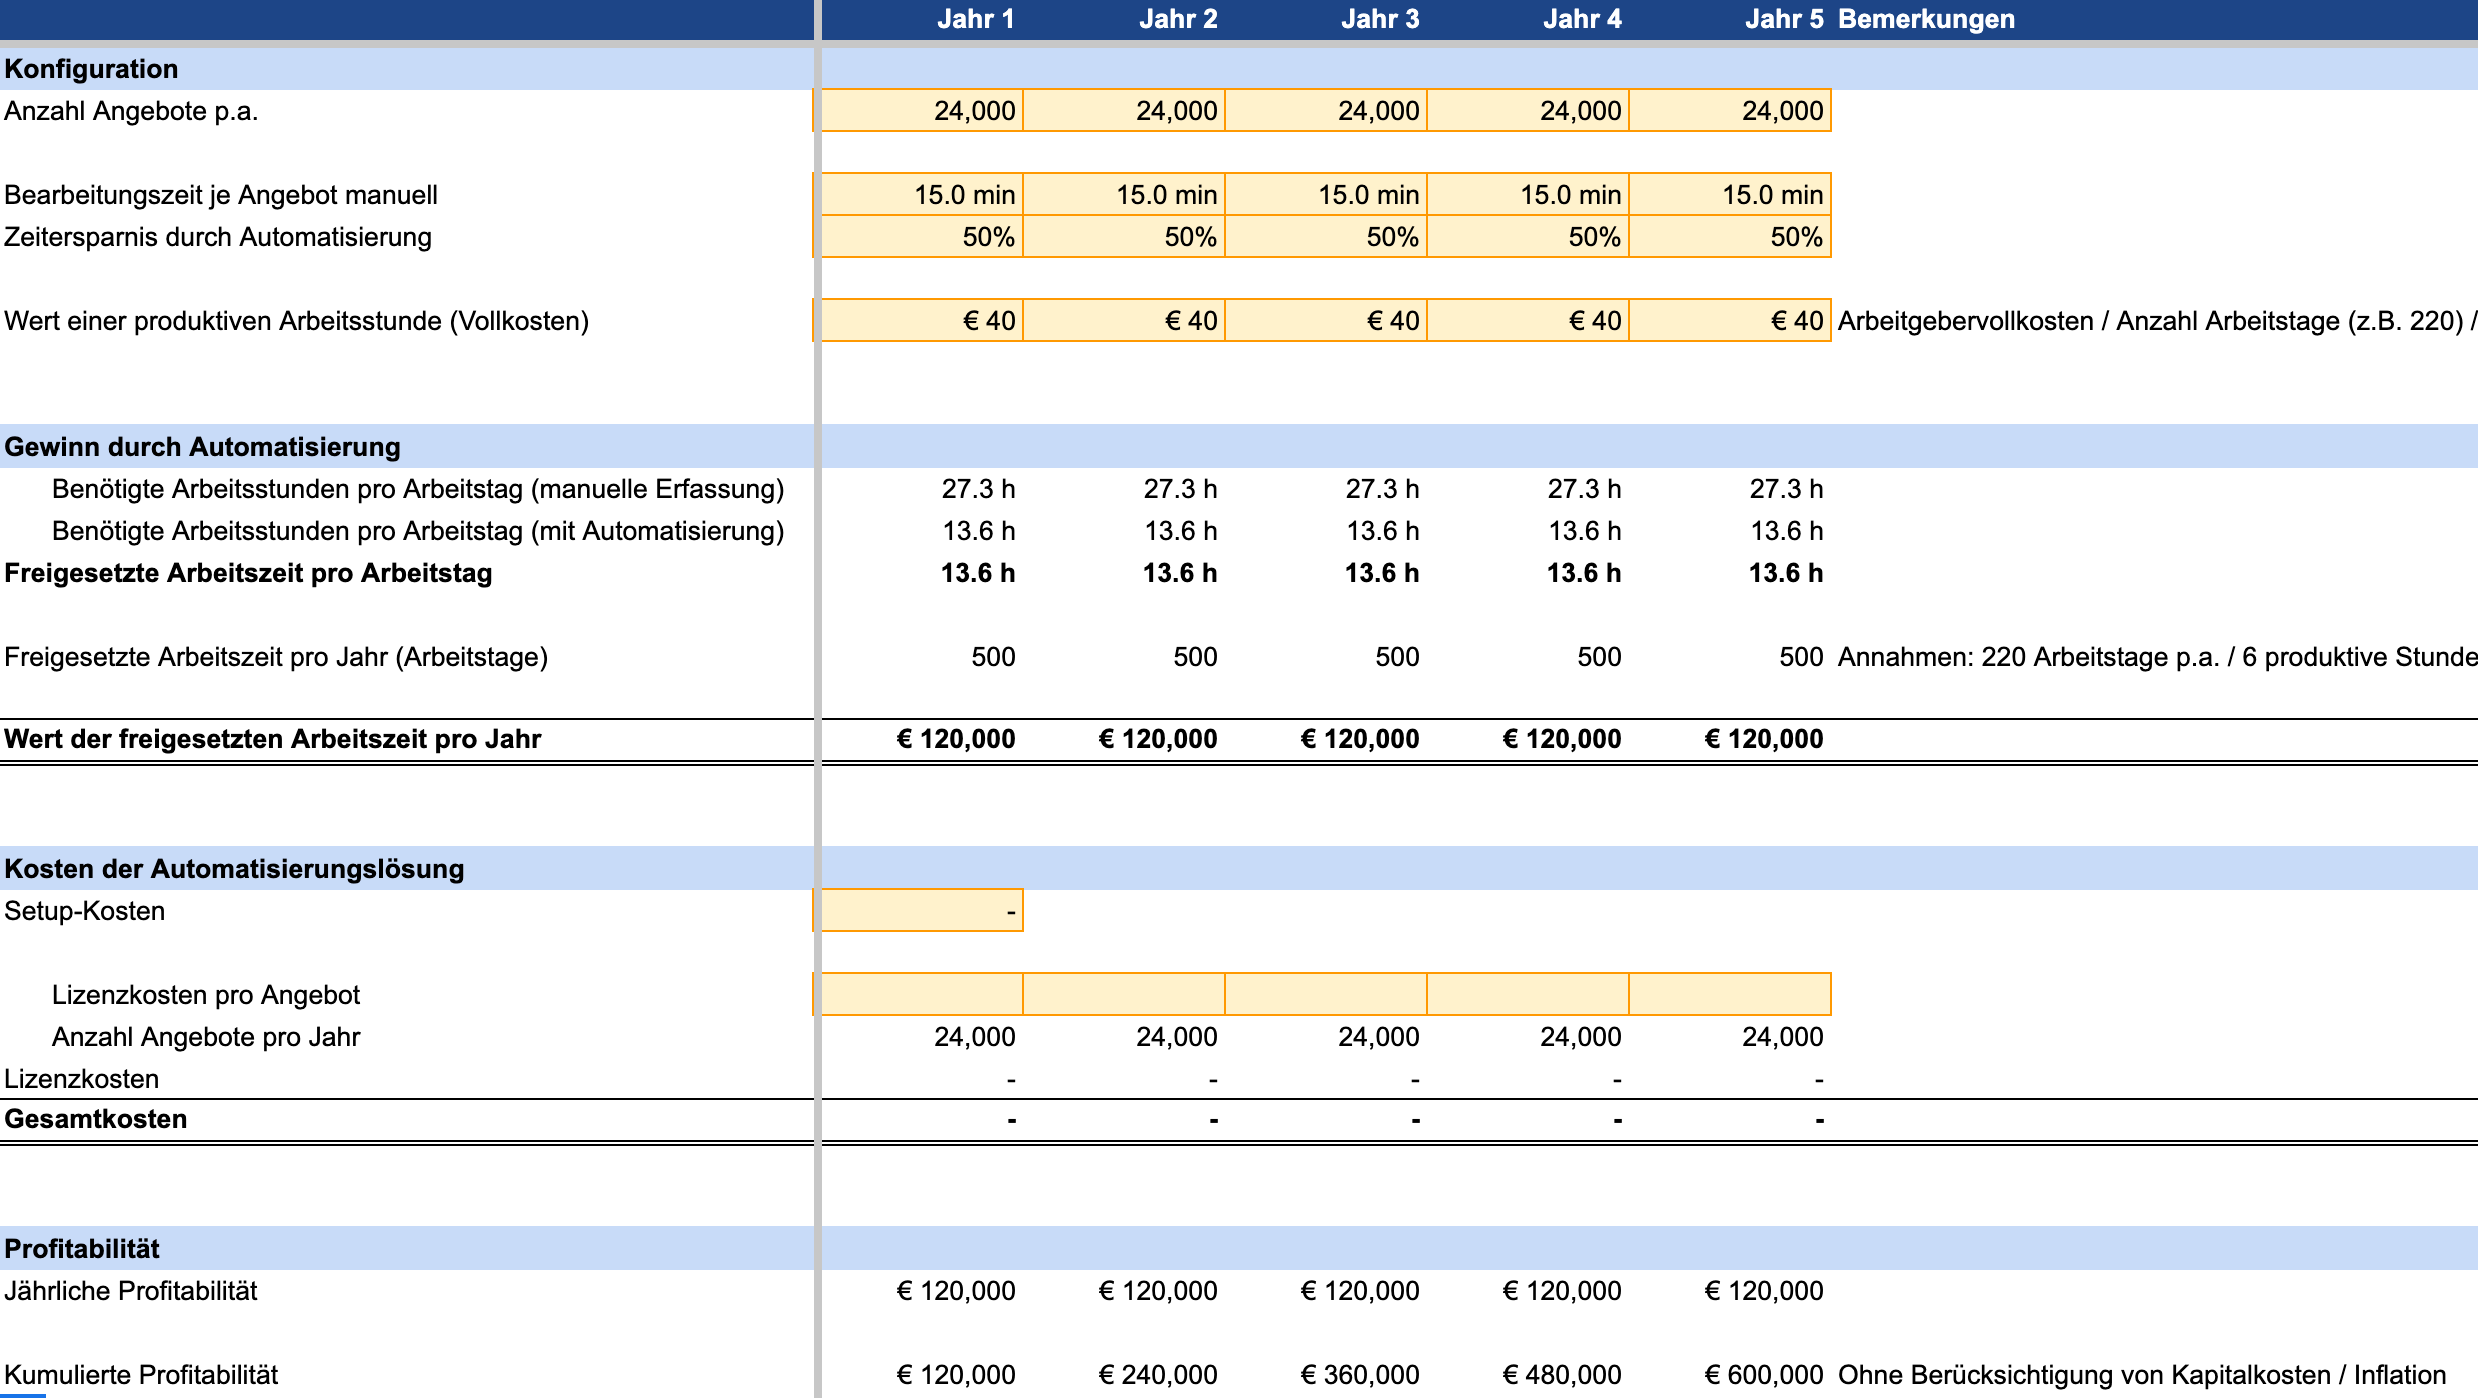Screen dimensions: 2478x1398
Task: Click the Arbeitgebervollkosten remark text
Action: tap(2157, 321)
